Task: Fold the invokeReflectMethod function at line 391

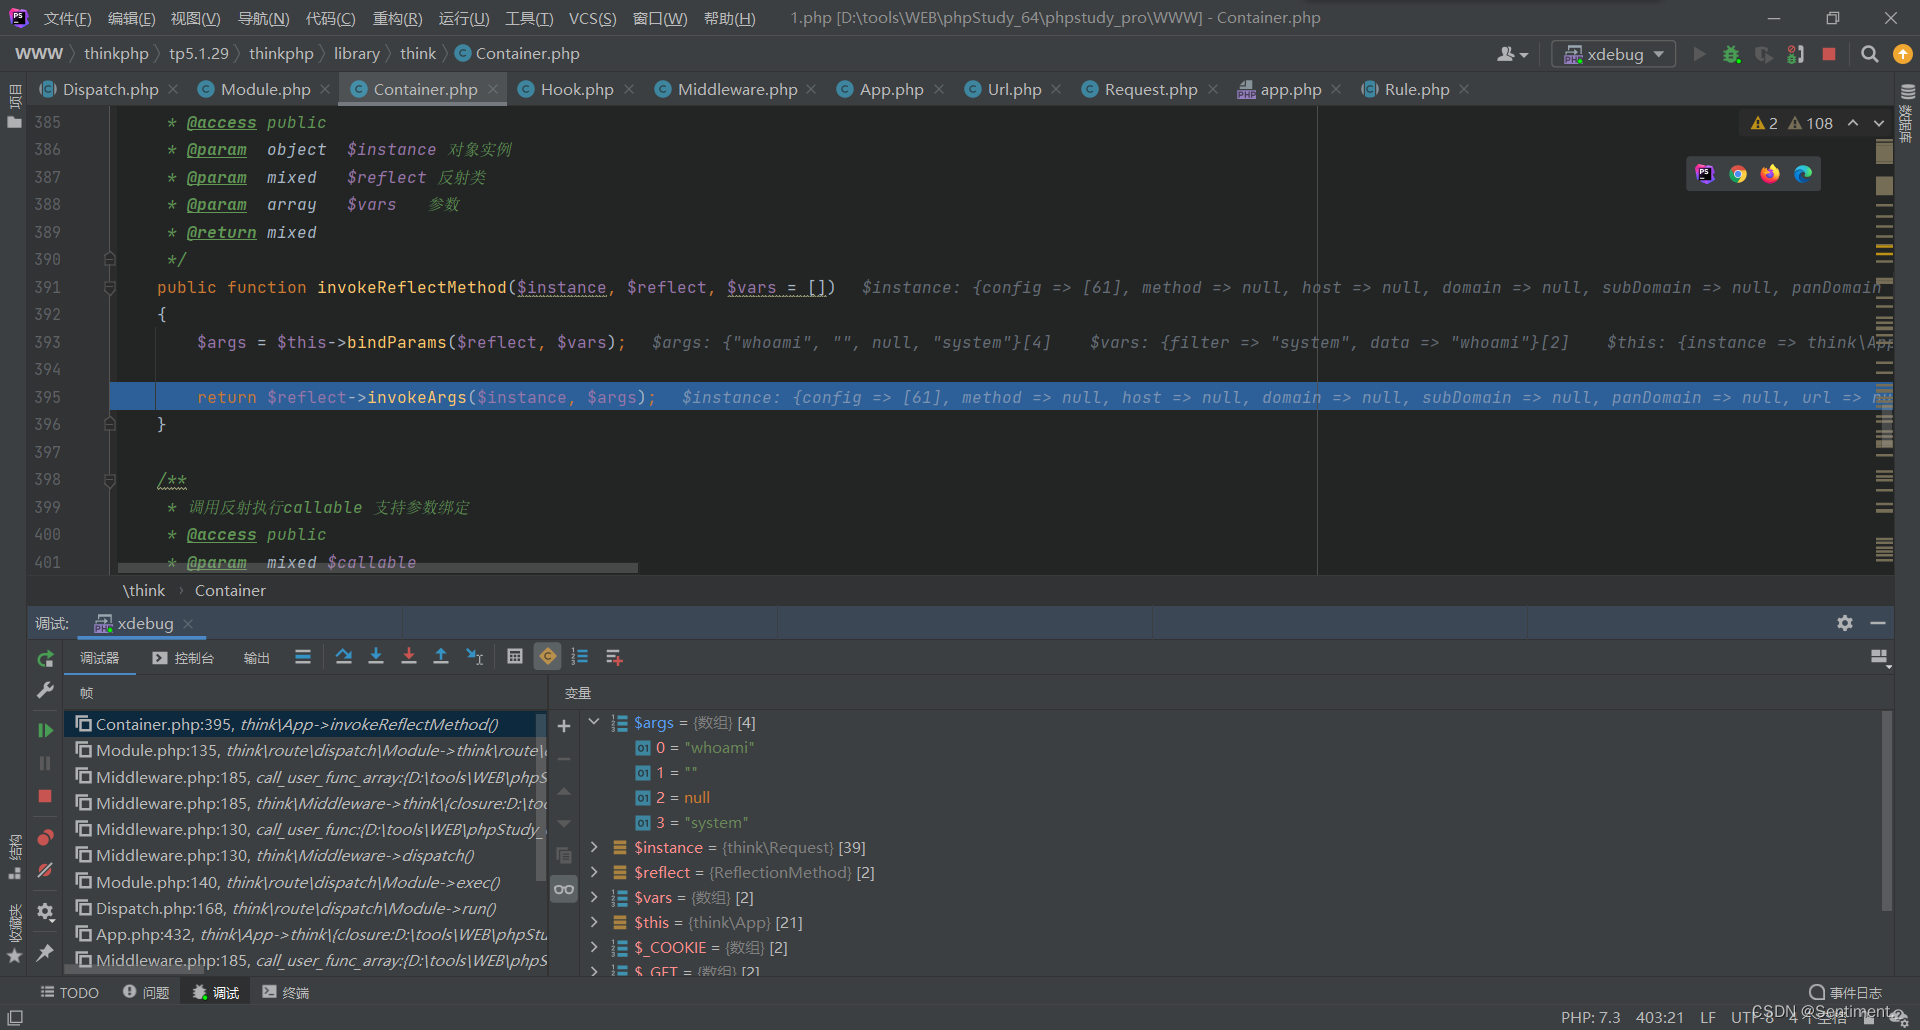Action: tap(110, 288)
